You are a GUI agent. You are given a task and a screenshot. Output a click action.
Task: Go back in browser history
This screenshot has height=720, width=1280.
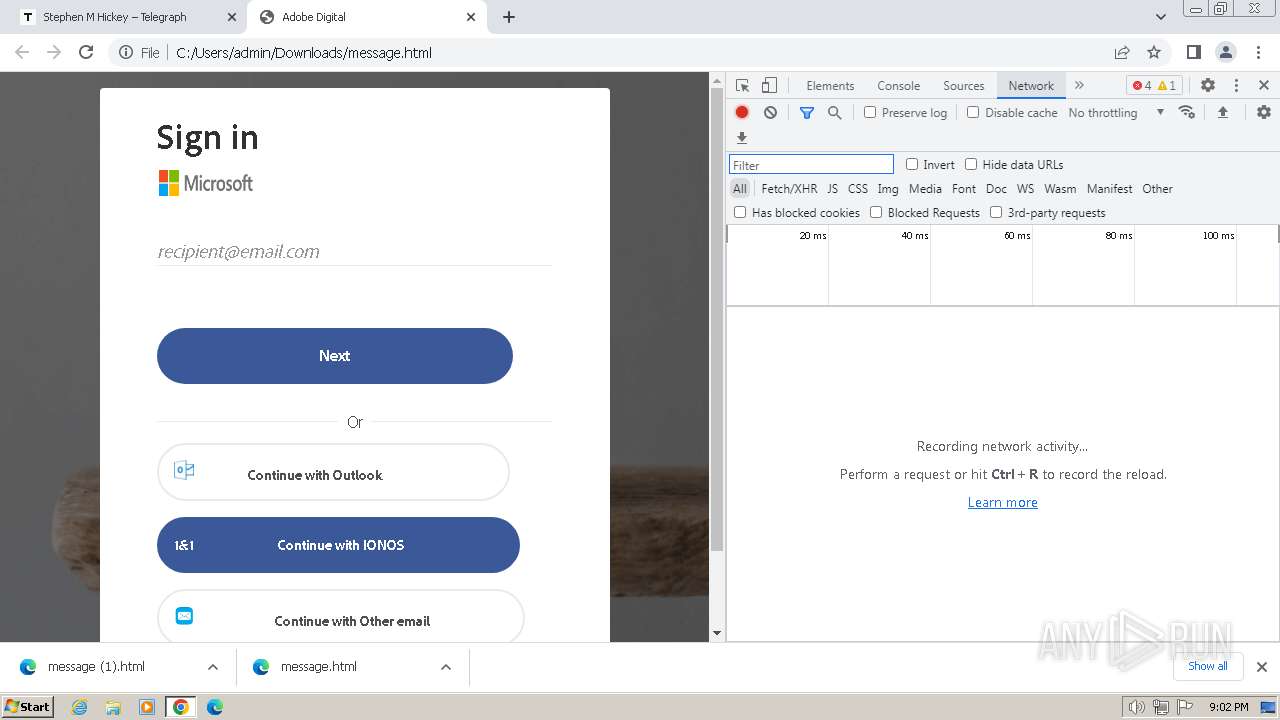[22, 52]
